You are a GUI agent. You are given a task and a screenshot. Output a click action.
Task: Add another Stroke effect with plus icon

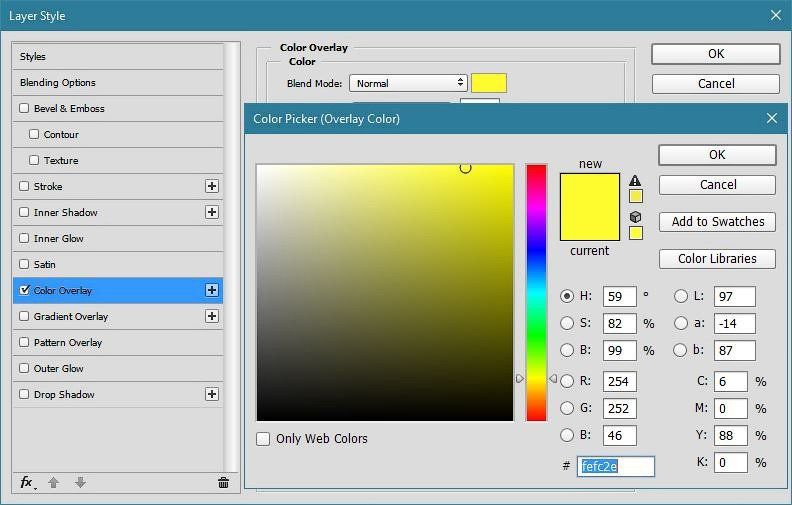(212, 186)
